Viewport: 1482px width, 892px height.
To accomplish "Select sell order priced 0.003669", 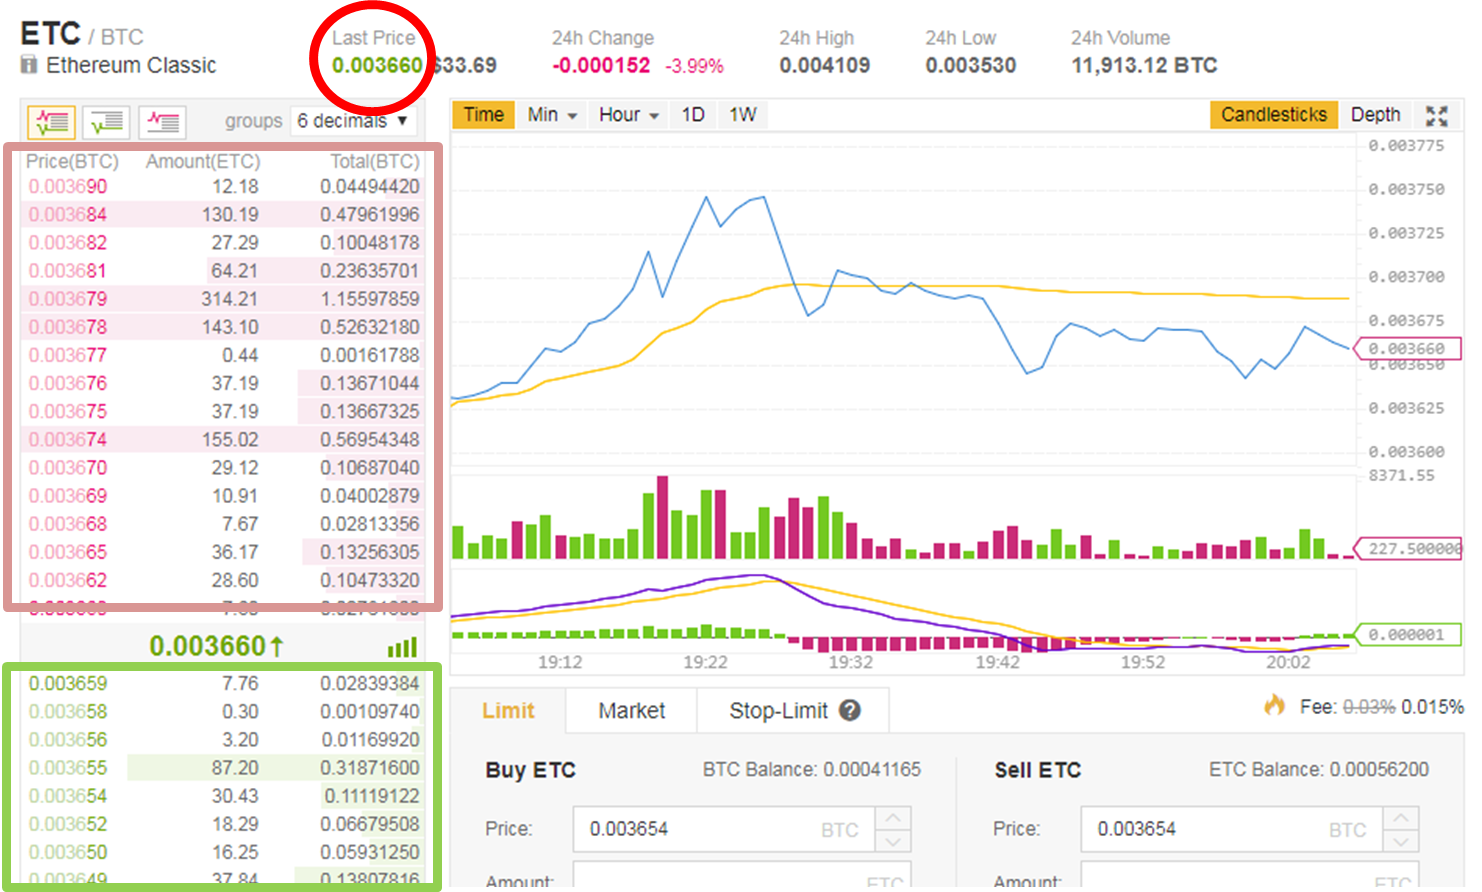I will pos(223,495).
